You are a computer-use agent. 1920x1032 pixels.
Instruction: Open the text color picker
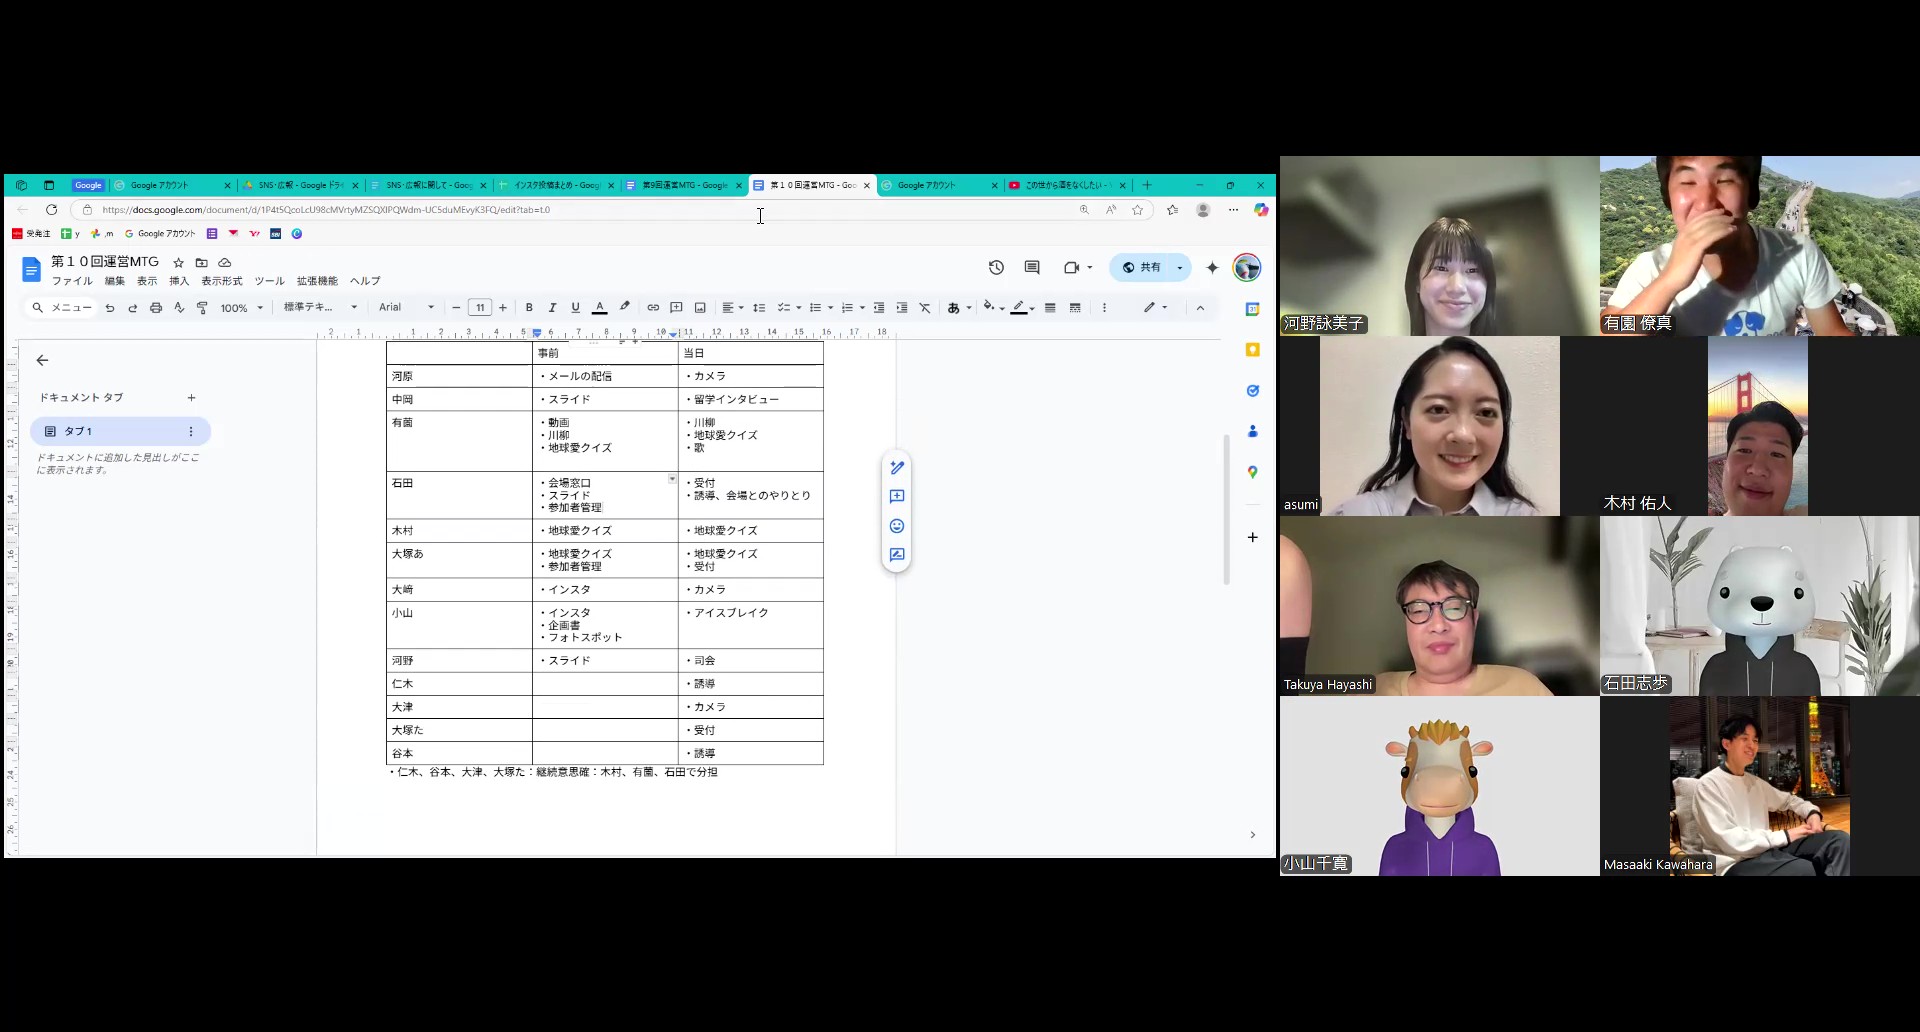point(600,308)
